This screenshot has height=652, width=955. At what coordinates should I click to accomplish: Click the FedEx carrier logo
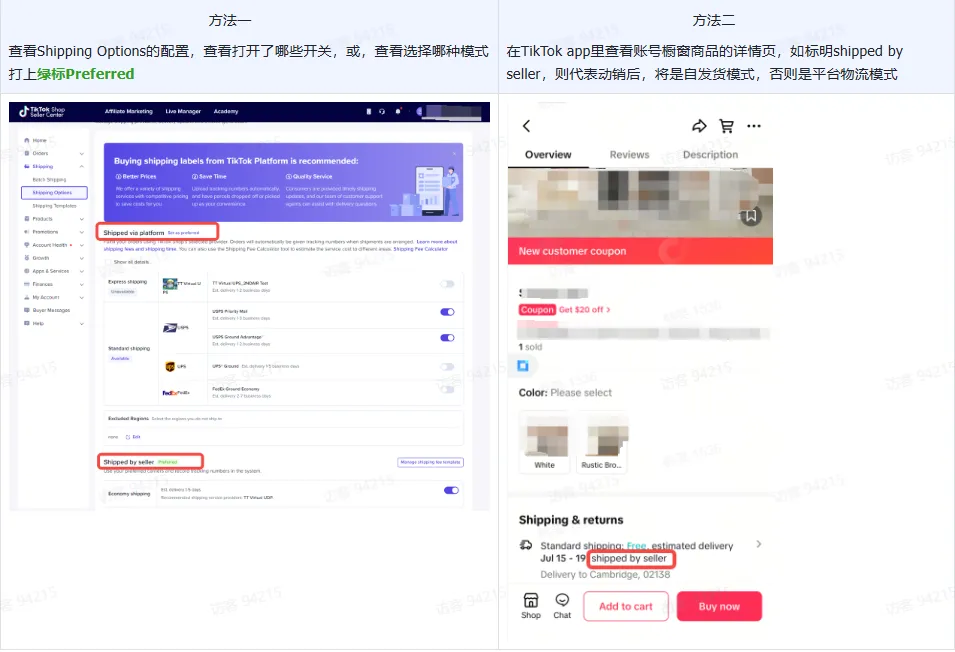(170, 393)
